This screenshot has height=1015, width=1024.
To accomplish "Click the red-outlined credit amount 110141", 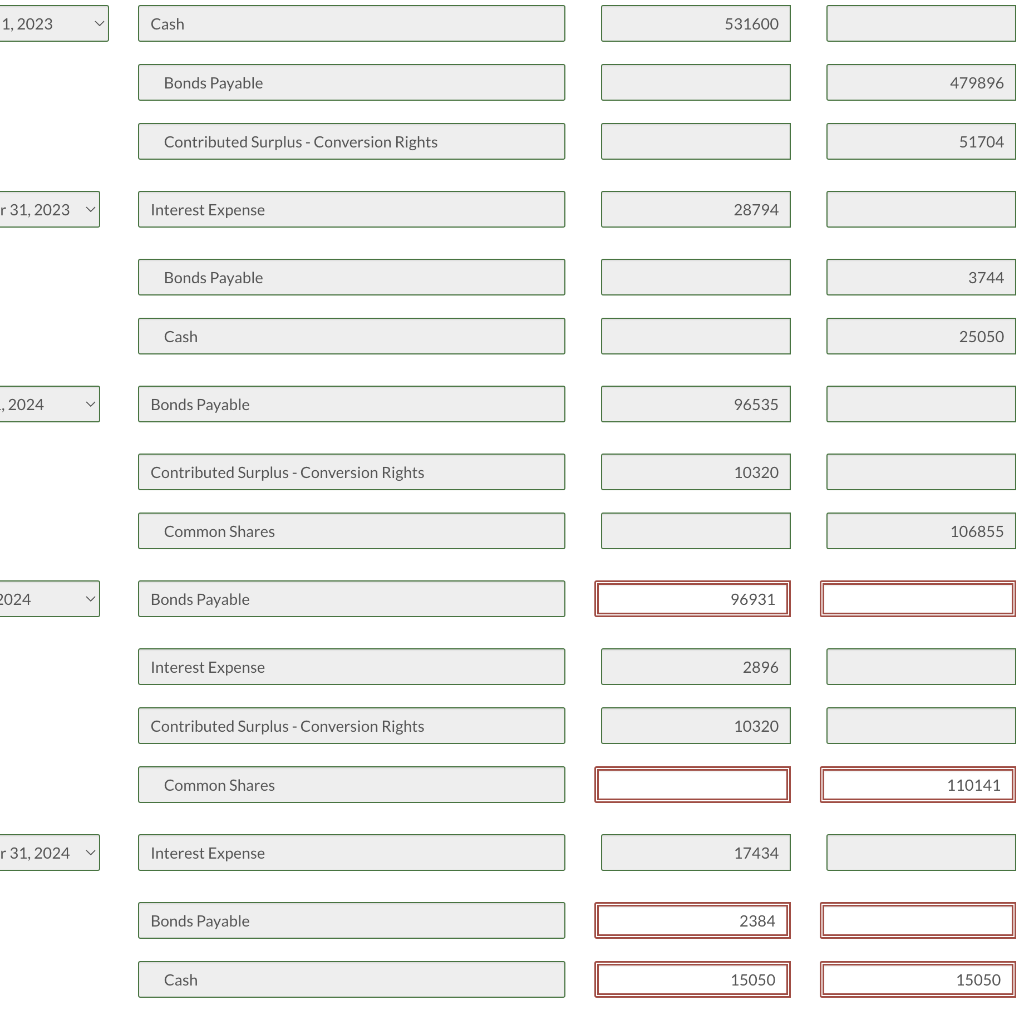I will point(918,784).
